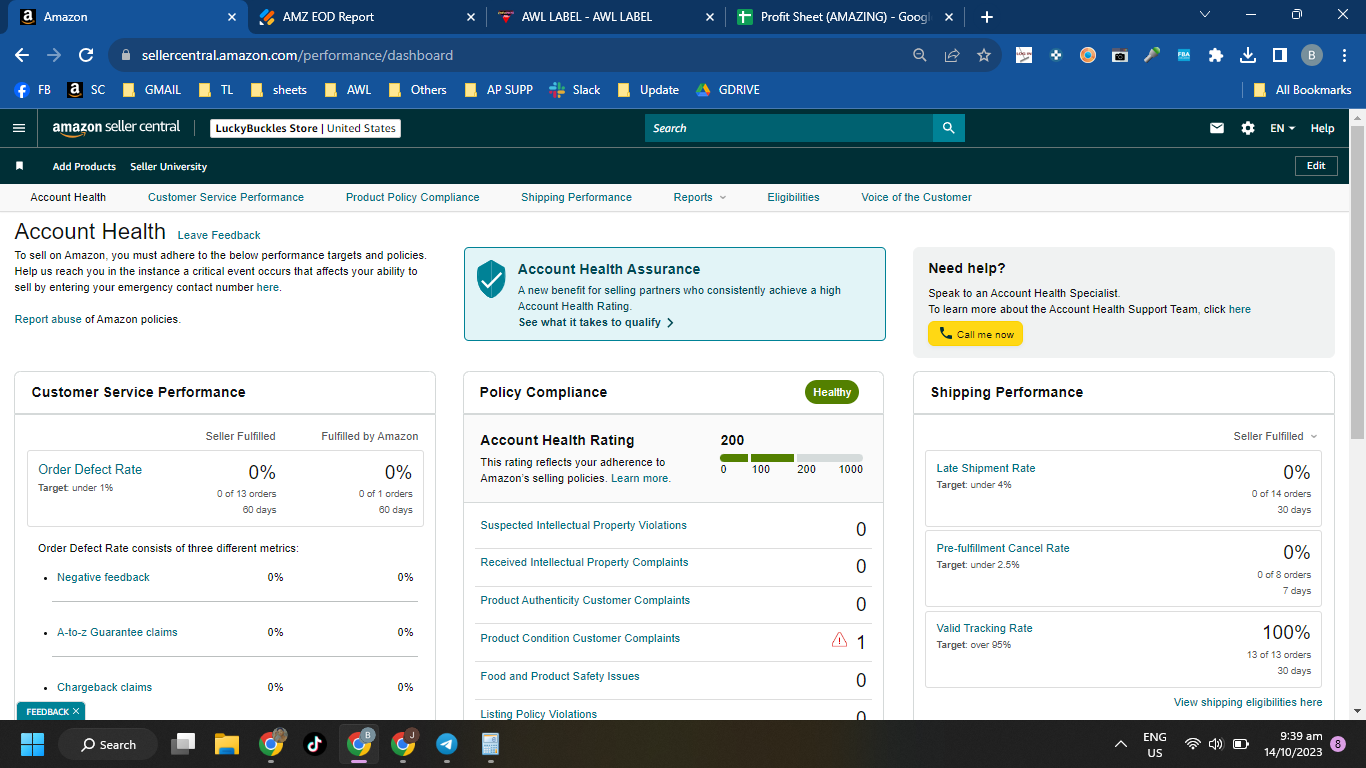Switch to the Customer Service Performance tab

pyautogui.click(x=226, y=197)
